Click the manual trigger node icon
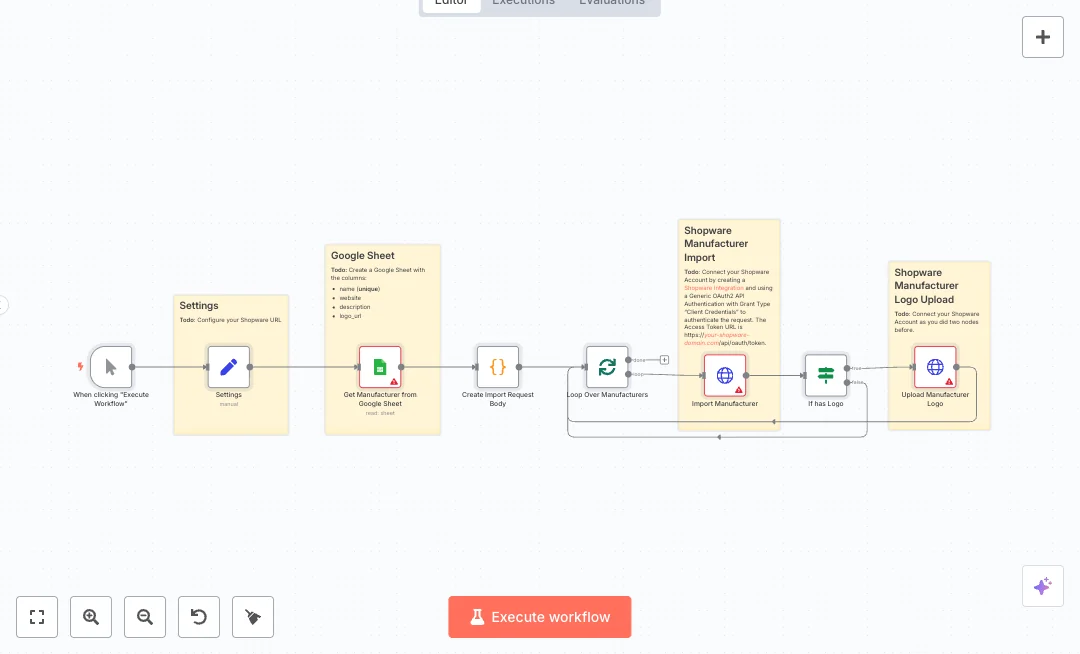The width and height of the screenshot is (1080, 654). point(110,367)
